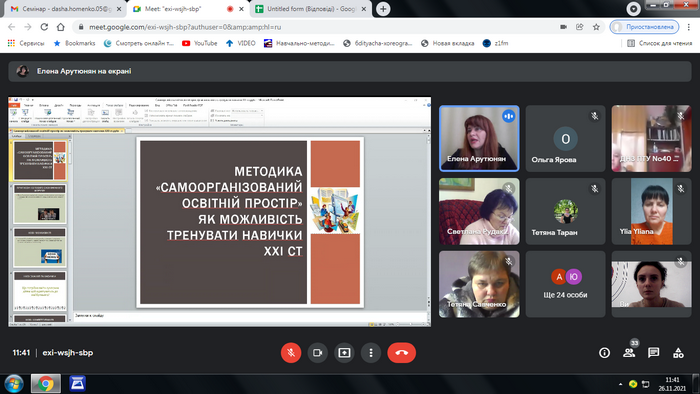
Task: Open the activities panel icon
Action: pos(678,353)
